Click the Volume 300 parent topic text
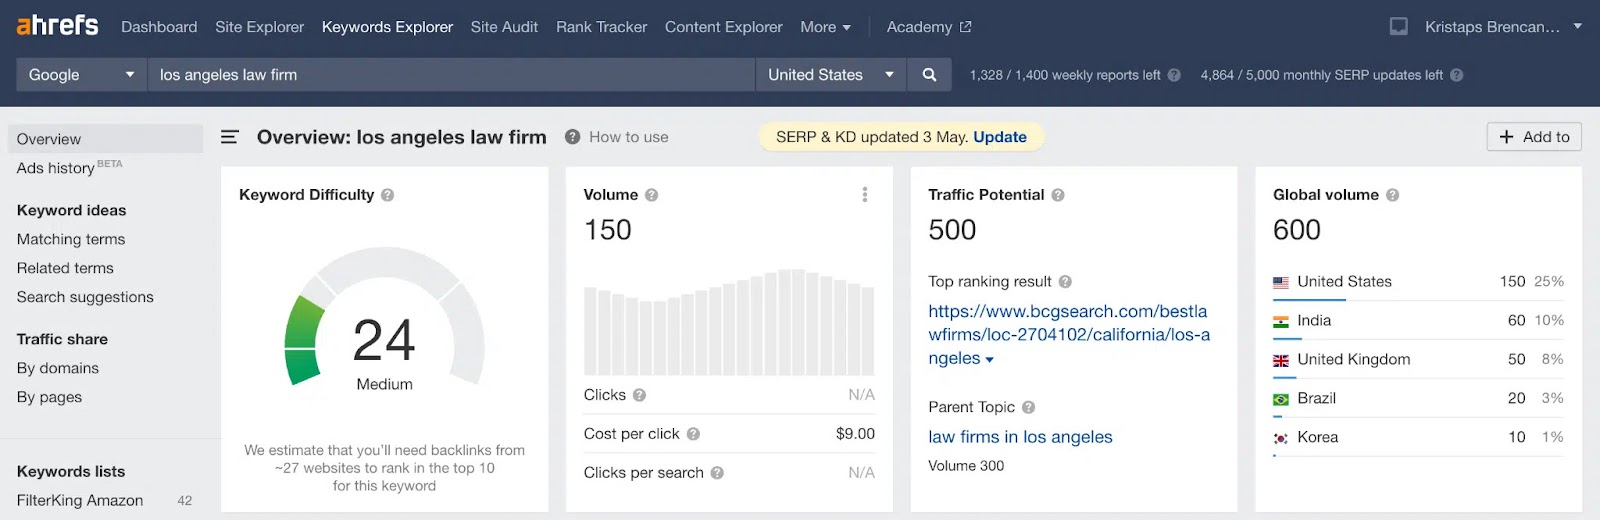This screenshot has height=520, width=1600. coord(966,466)
